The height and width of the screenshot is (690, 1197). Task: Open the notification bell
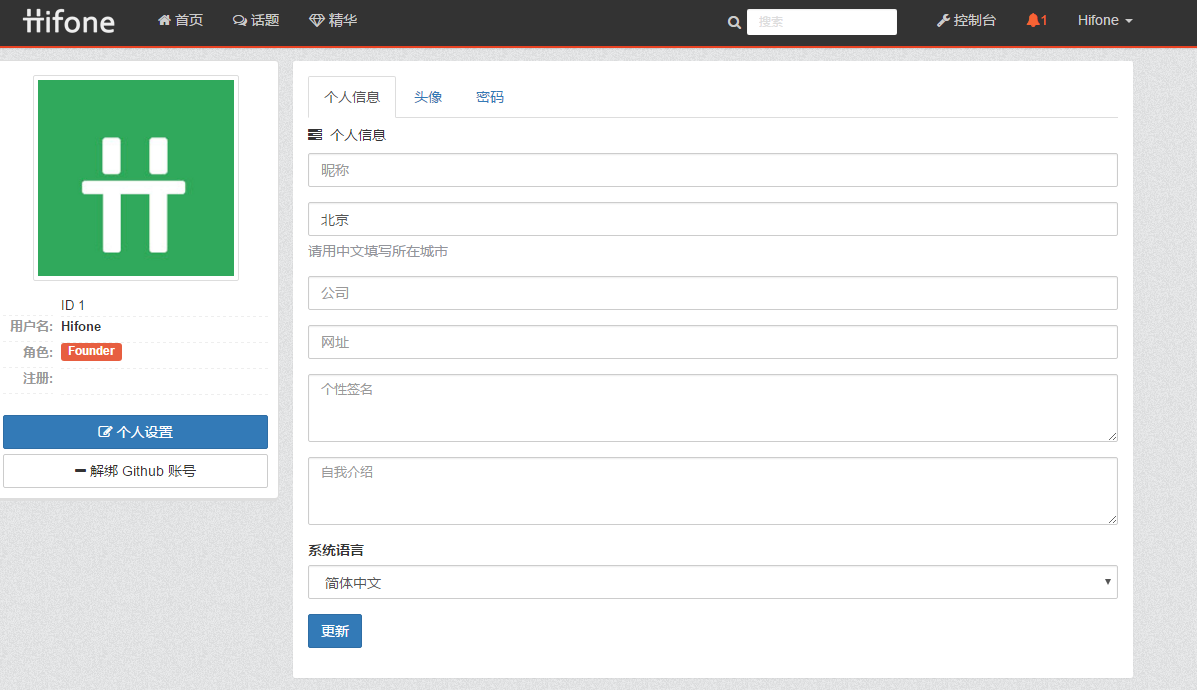pyautogui.click(x=1037, y=21)
